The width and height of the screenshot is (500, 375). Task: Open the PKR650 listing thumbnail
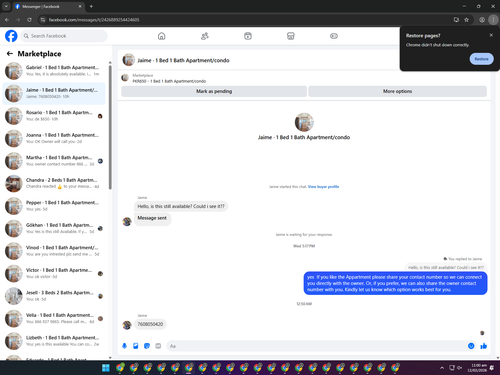pyautogui.click(x=125, y=78)
